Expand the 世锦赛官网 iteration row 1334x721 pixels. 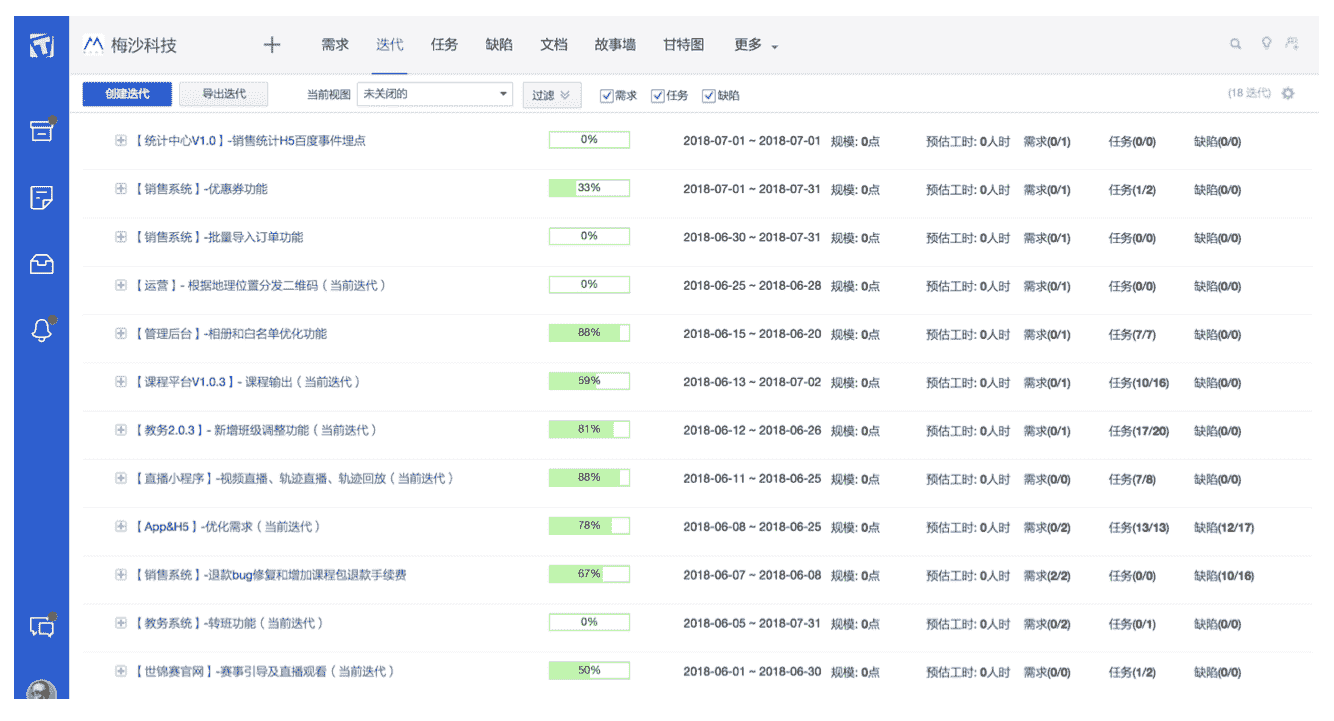point(120,671)
